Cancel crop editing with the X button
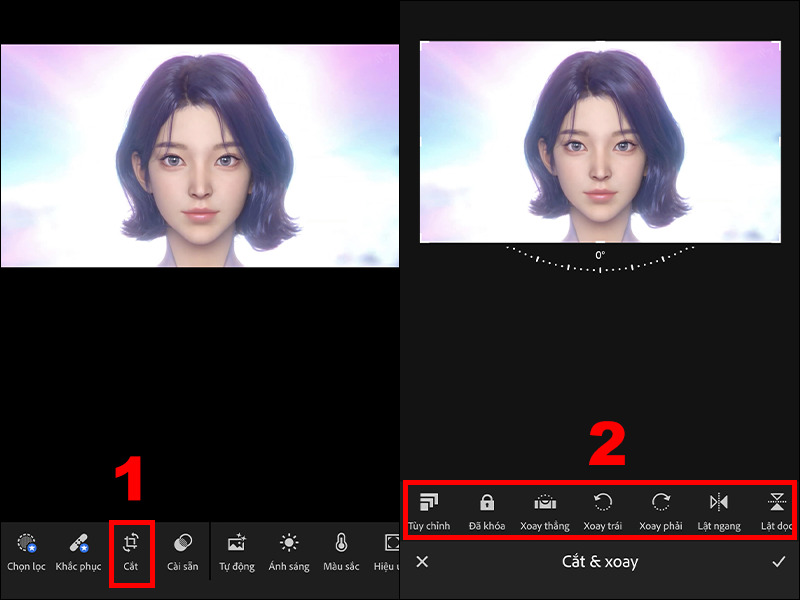The image size is (800, 600). coord(423,562)
